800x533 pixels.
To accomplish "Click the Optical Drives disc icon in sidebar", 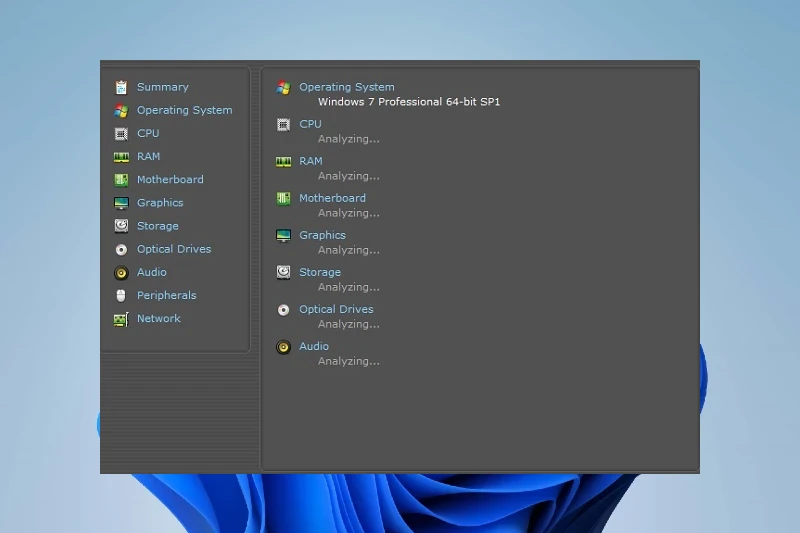I will click(121, 249).
